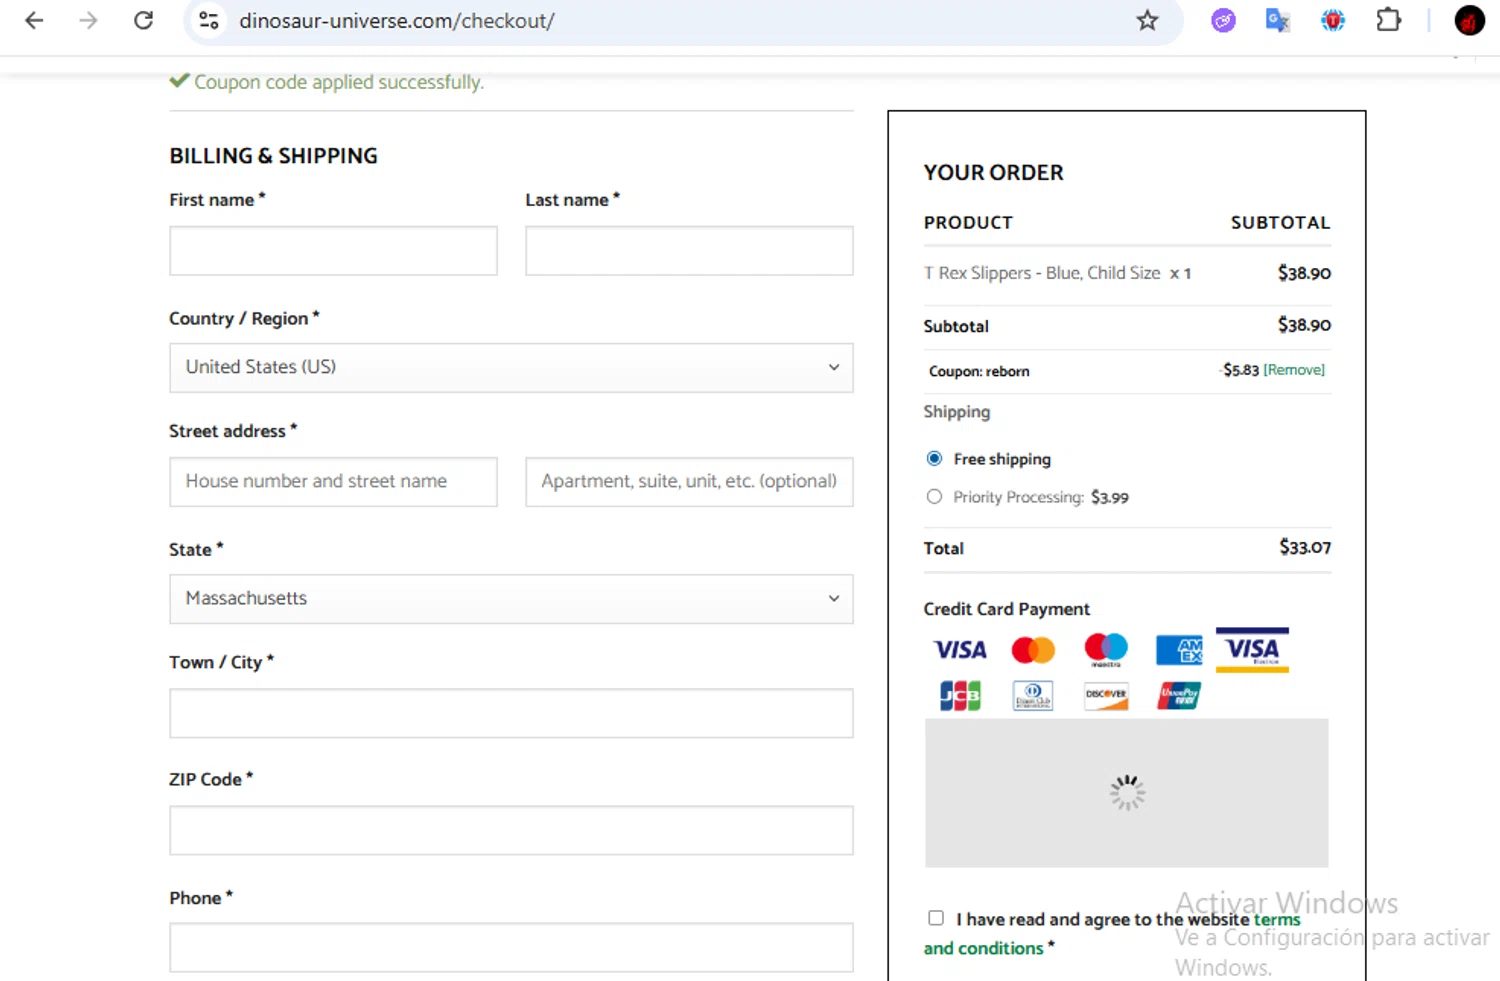1500x981 pixels.
Task: Select Free shipping option
Action: coord(934,458)
